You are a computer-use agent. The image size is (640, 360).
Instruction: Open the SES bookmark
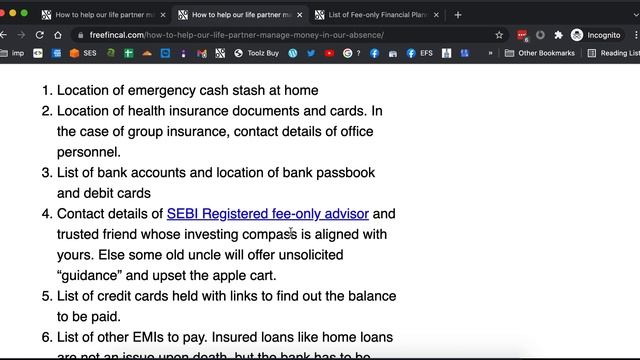tap(83, 53)
